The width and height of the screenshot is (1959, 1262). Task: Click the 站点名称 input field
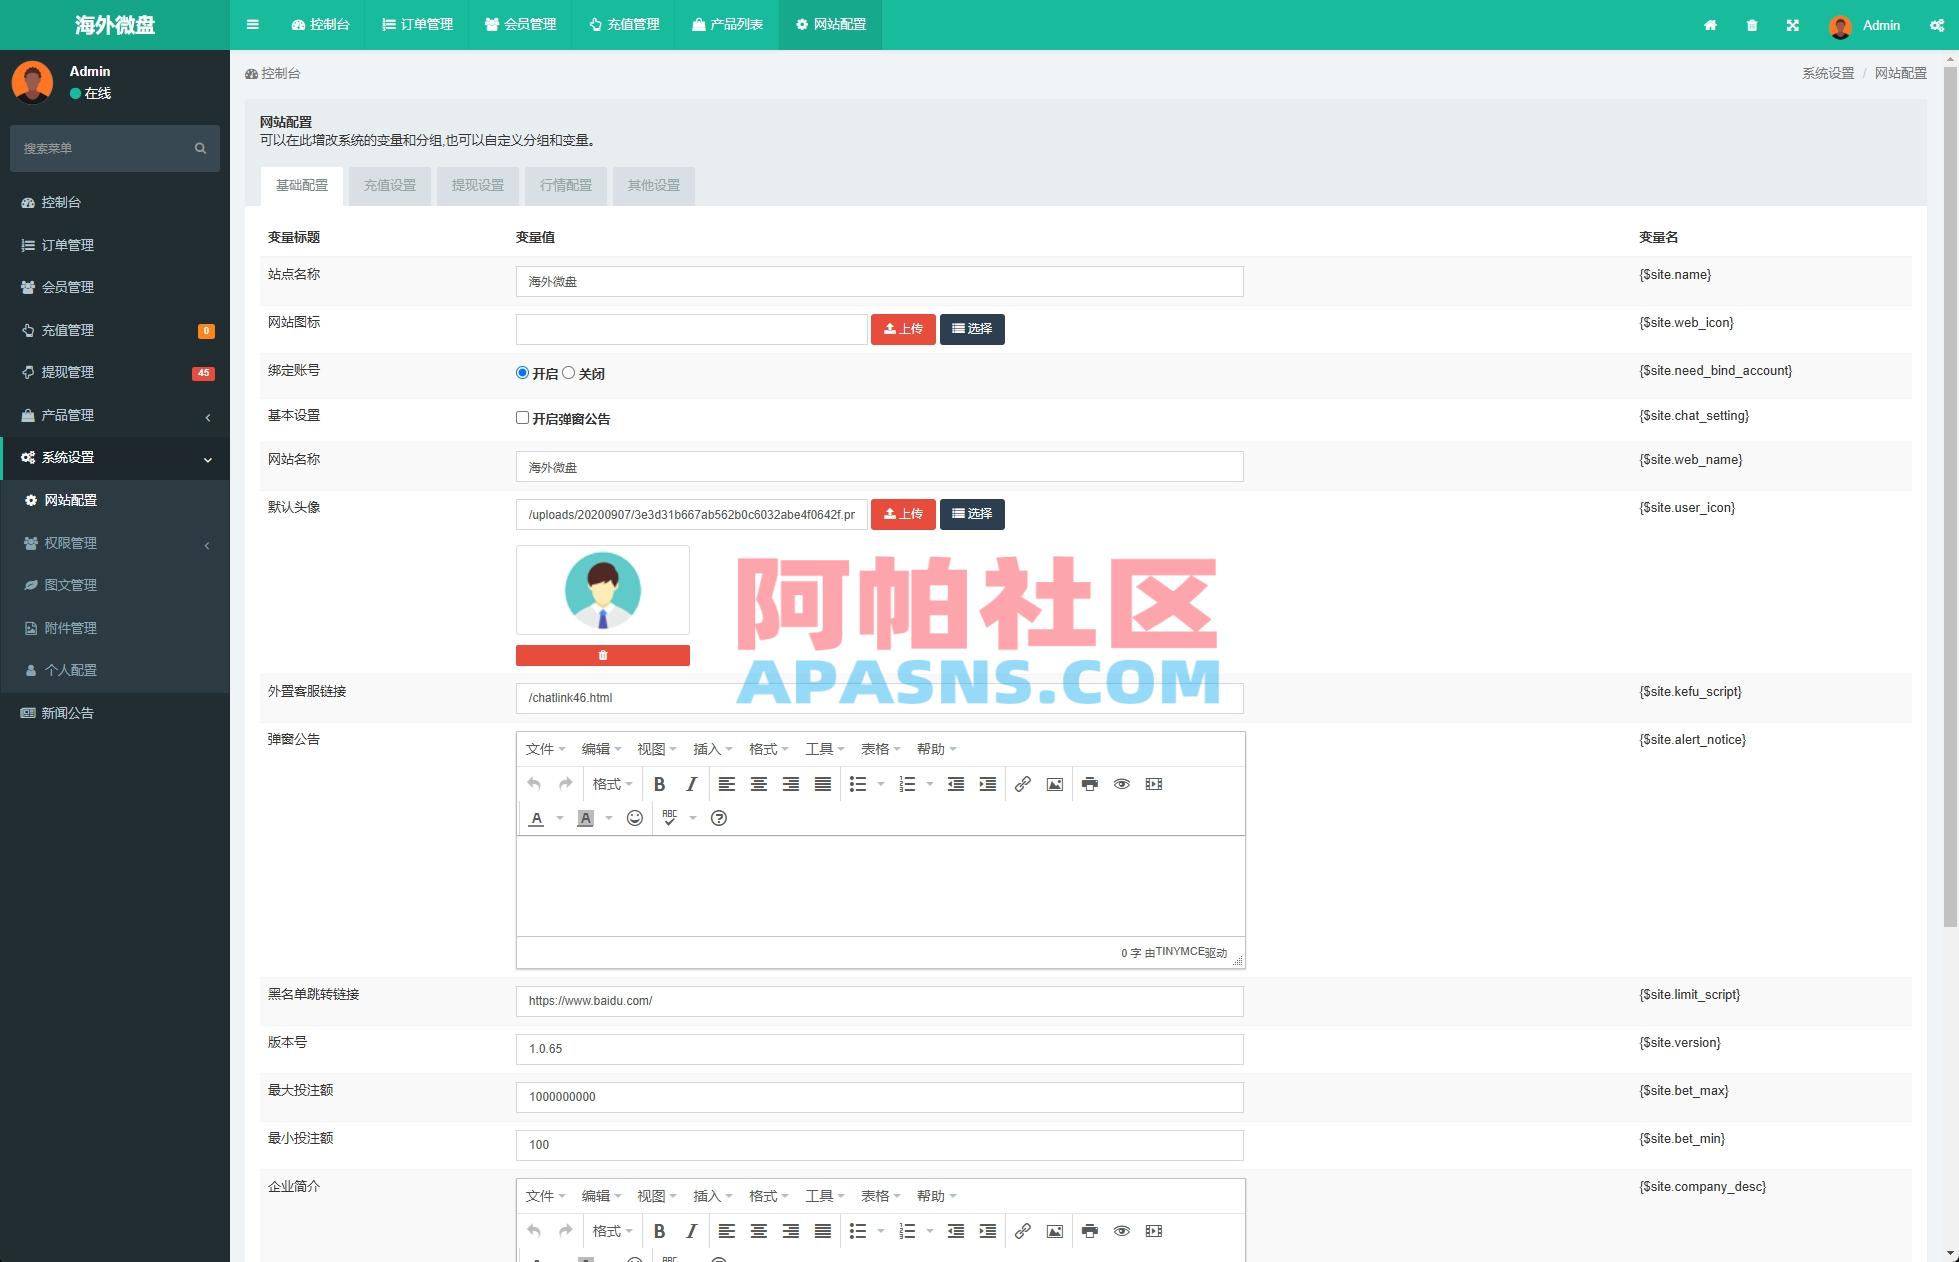click(x=878, y=281)
